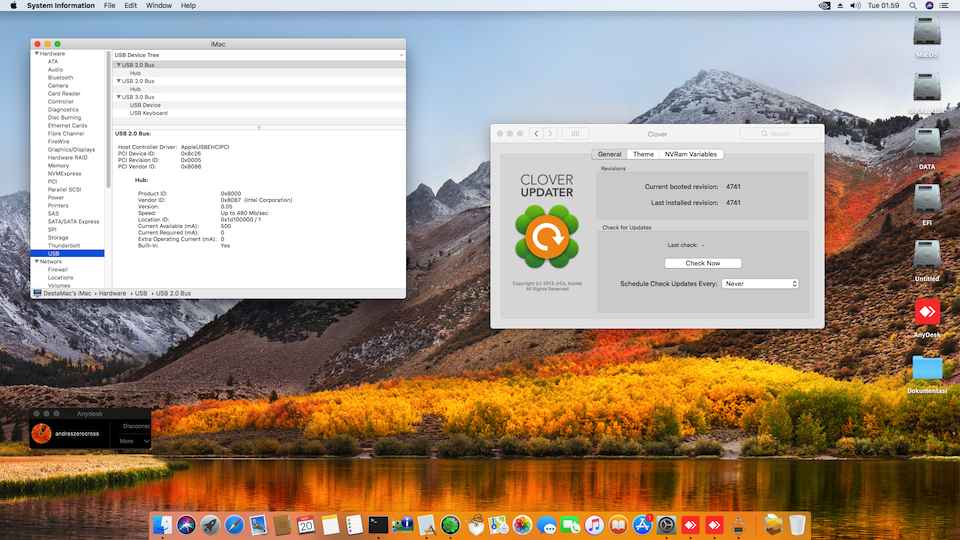Screen dimensions: 960x540
Task: Select Bluetooth in the Hardware list
Action: click(60, 78)
